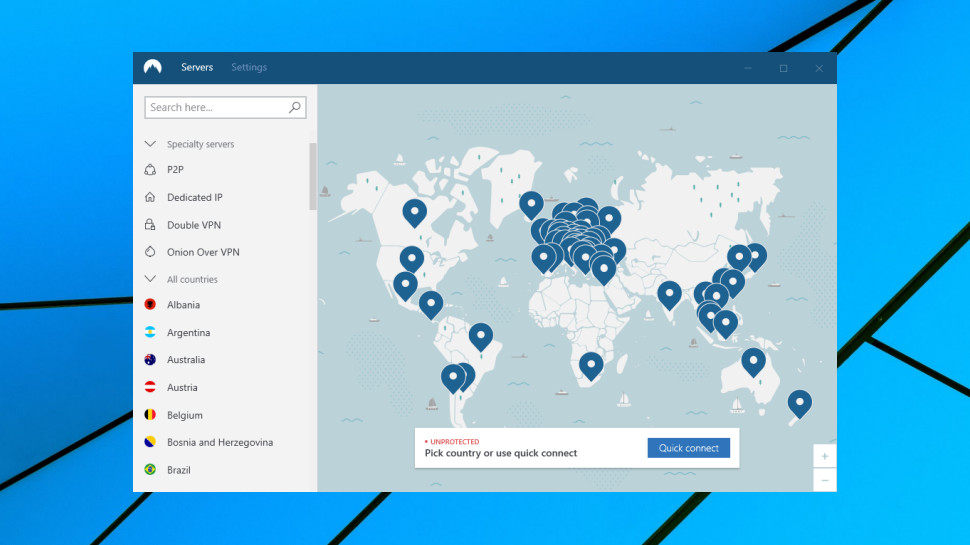Click the server list scrollbar
The image size is (970, 545).
pos(313,176)
